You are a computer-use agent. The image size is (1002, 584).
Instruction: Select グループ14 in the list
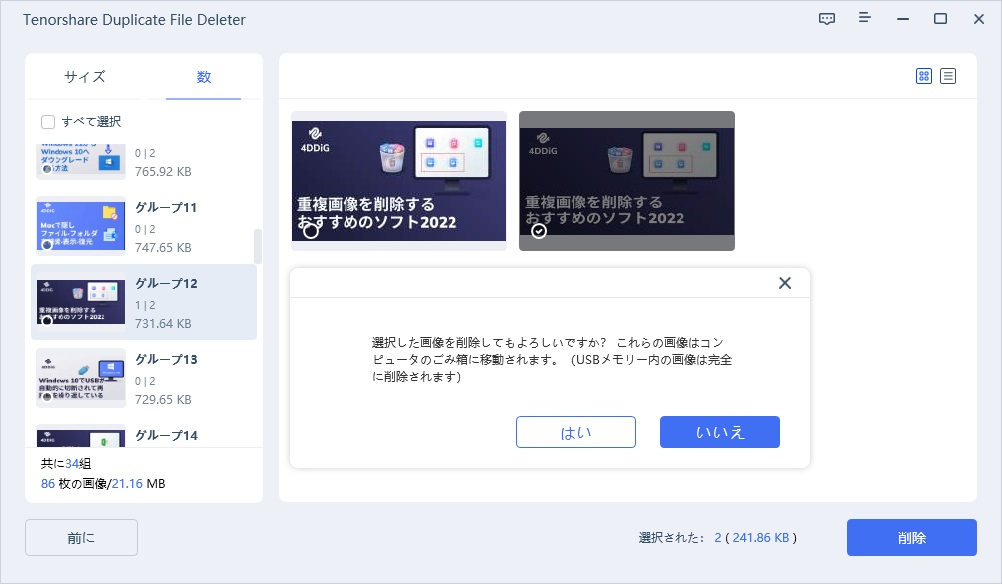[144, 434]
